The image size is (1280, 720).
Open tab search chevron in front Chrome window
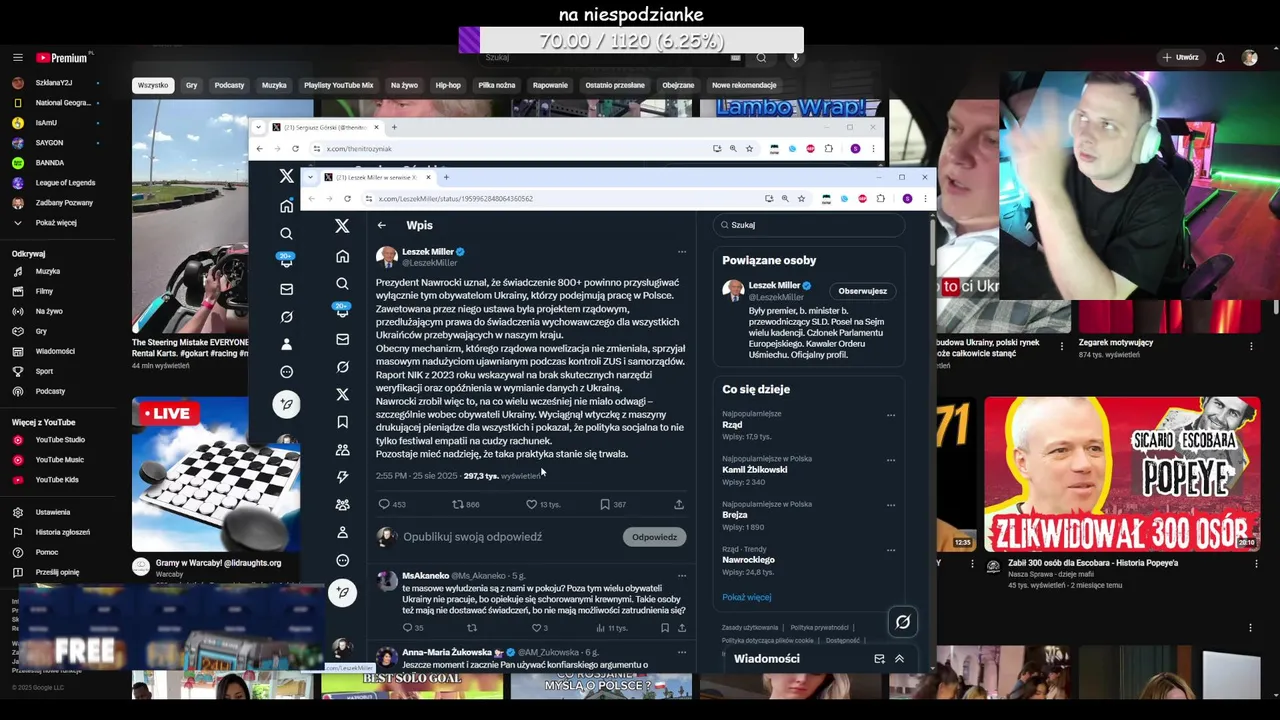pyautogui.click(x=311, y=177)
